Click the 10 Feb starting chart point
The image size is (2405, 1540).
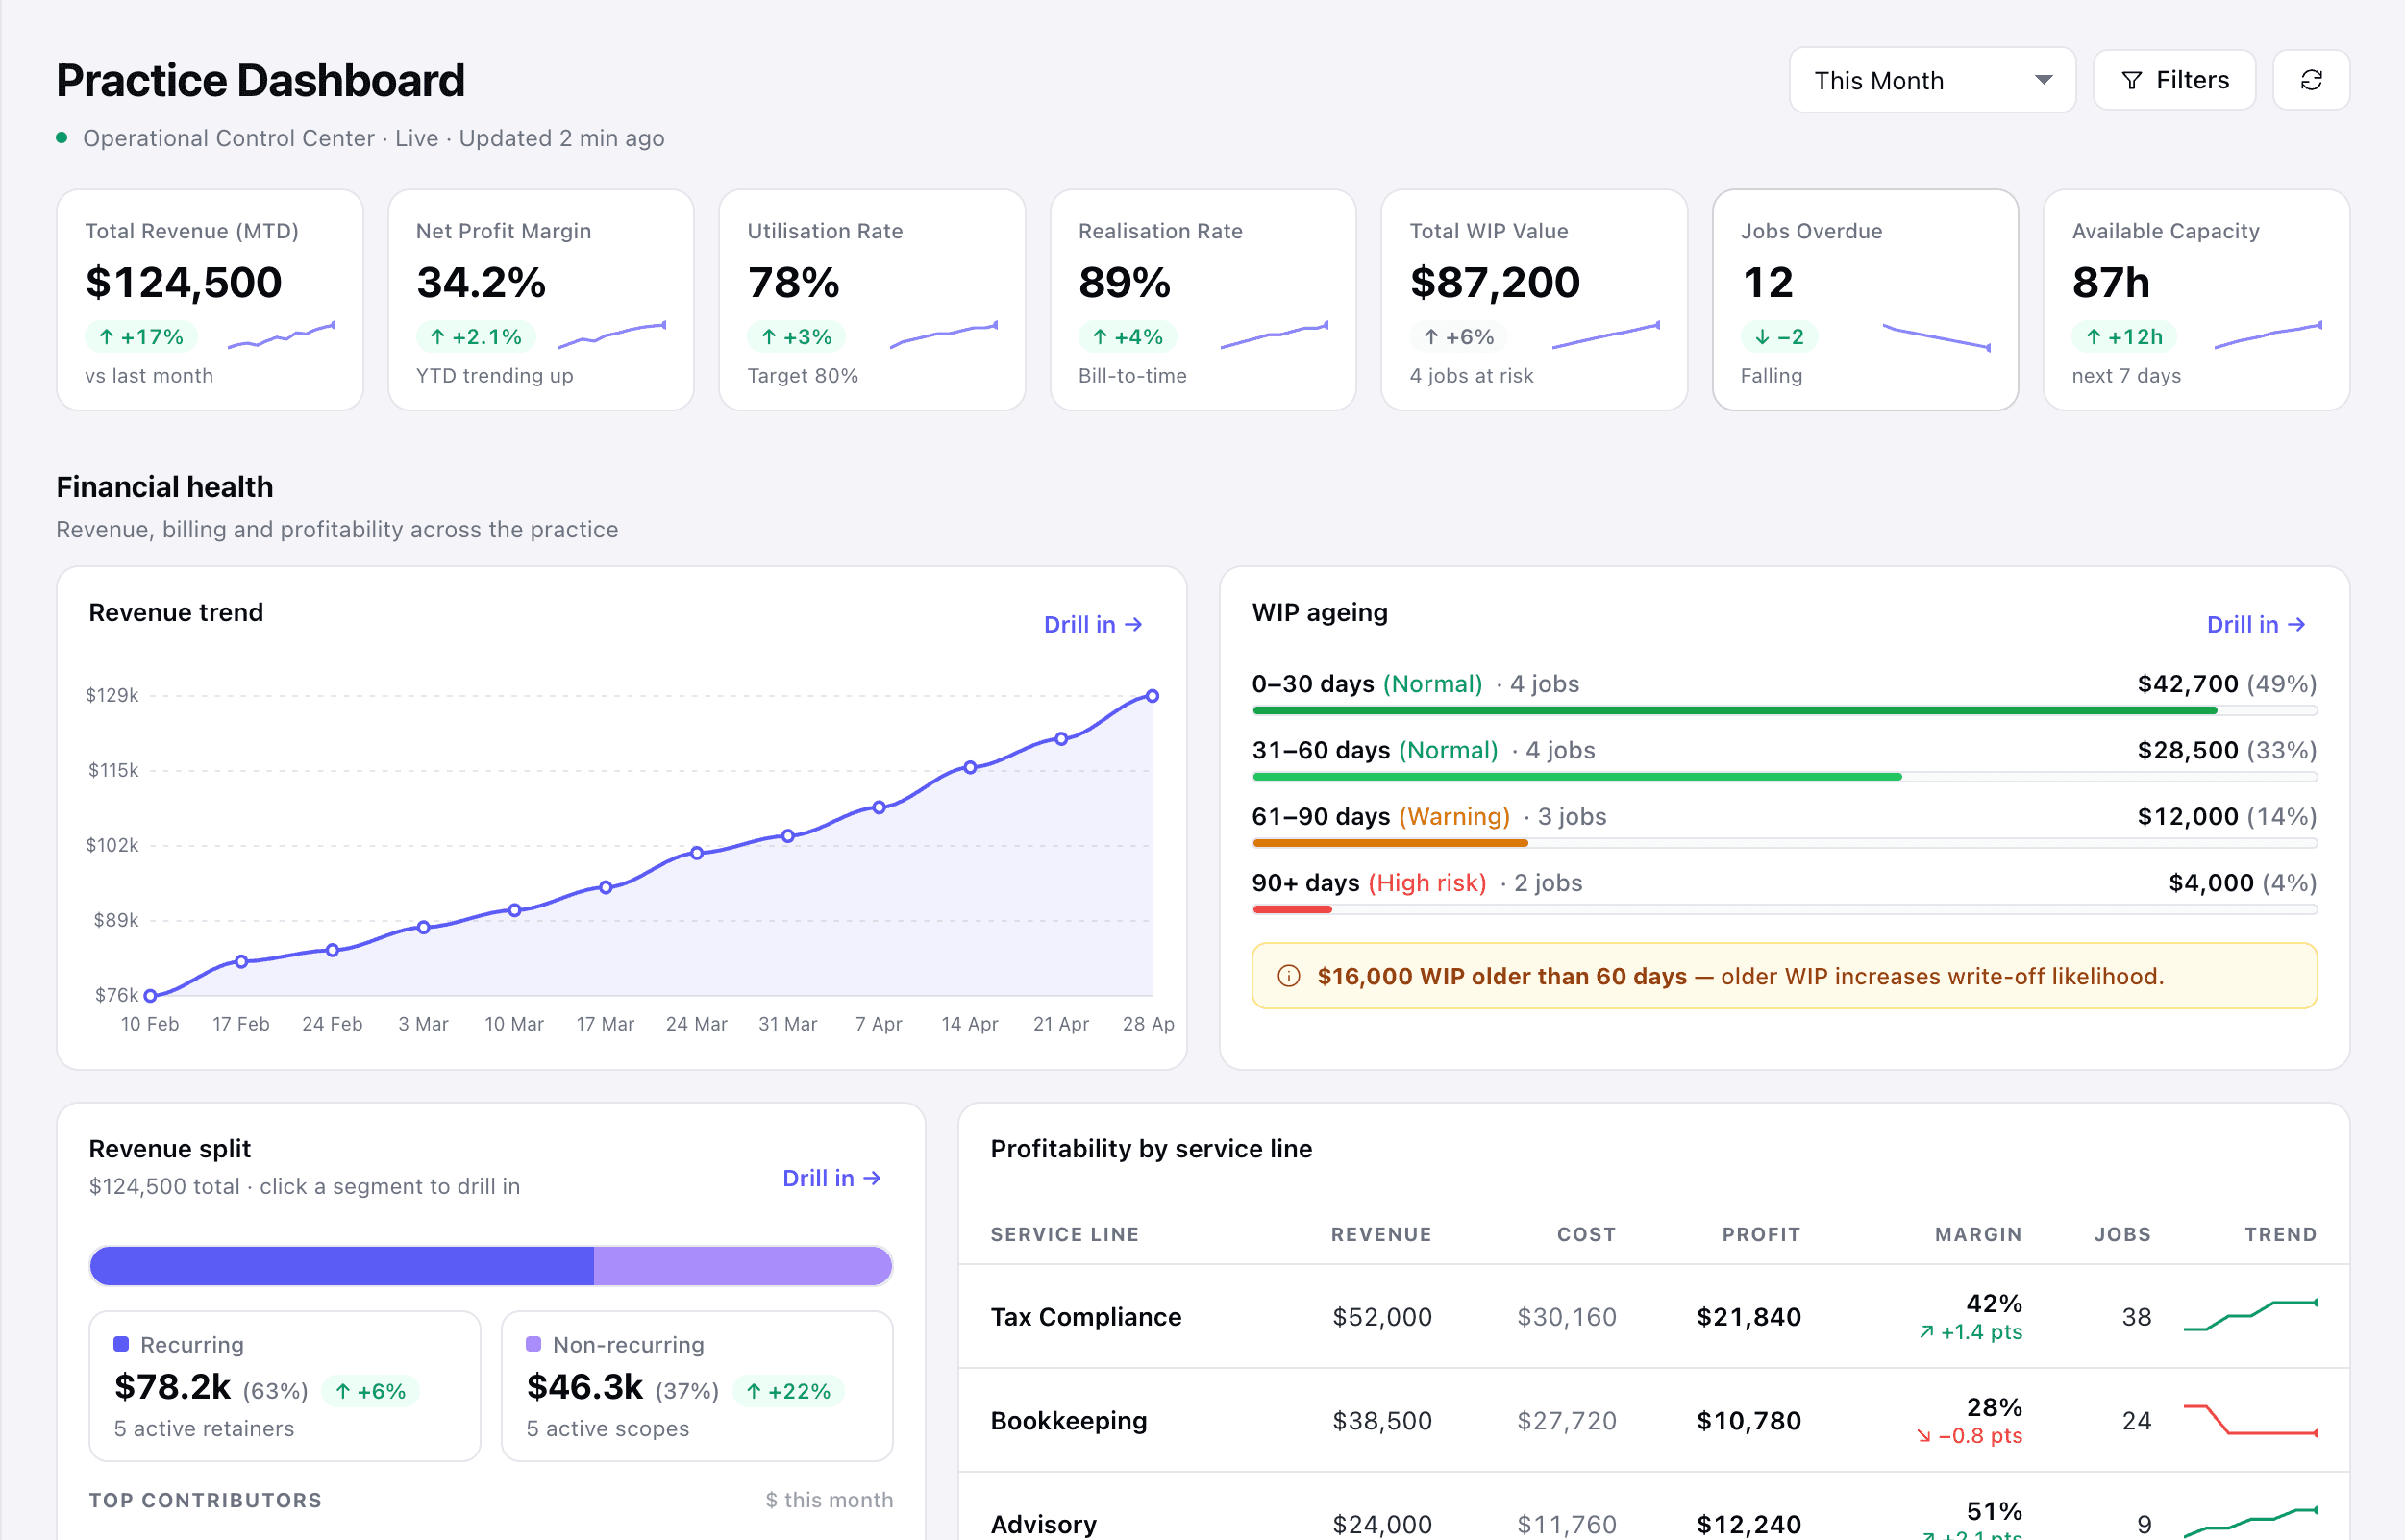(150, 996)
